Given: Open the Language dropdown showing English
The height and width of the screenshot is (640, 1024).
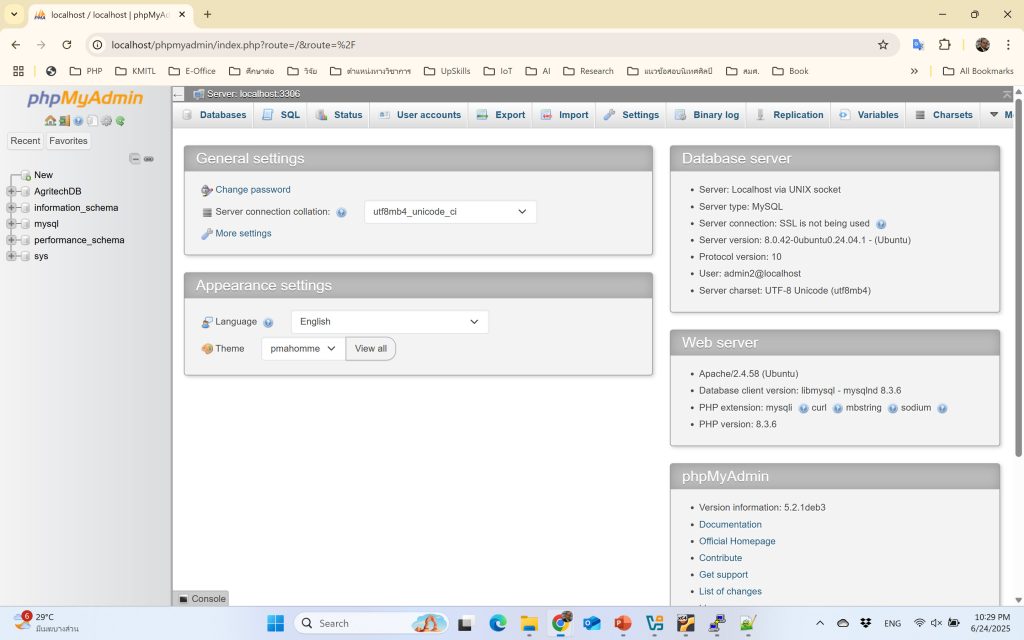Looking at the screenshot, I should pyautogui.click(x=389, y=321).
